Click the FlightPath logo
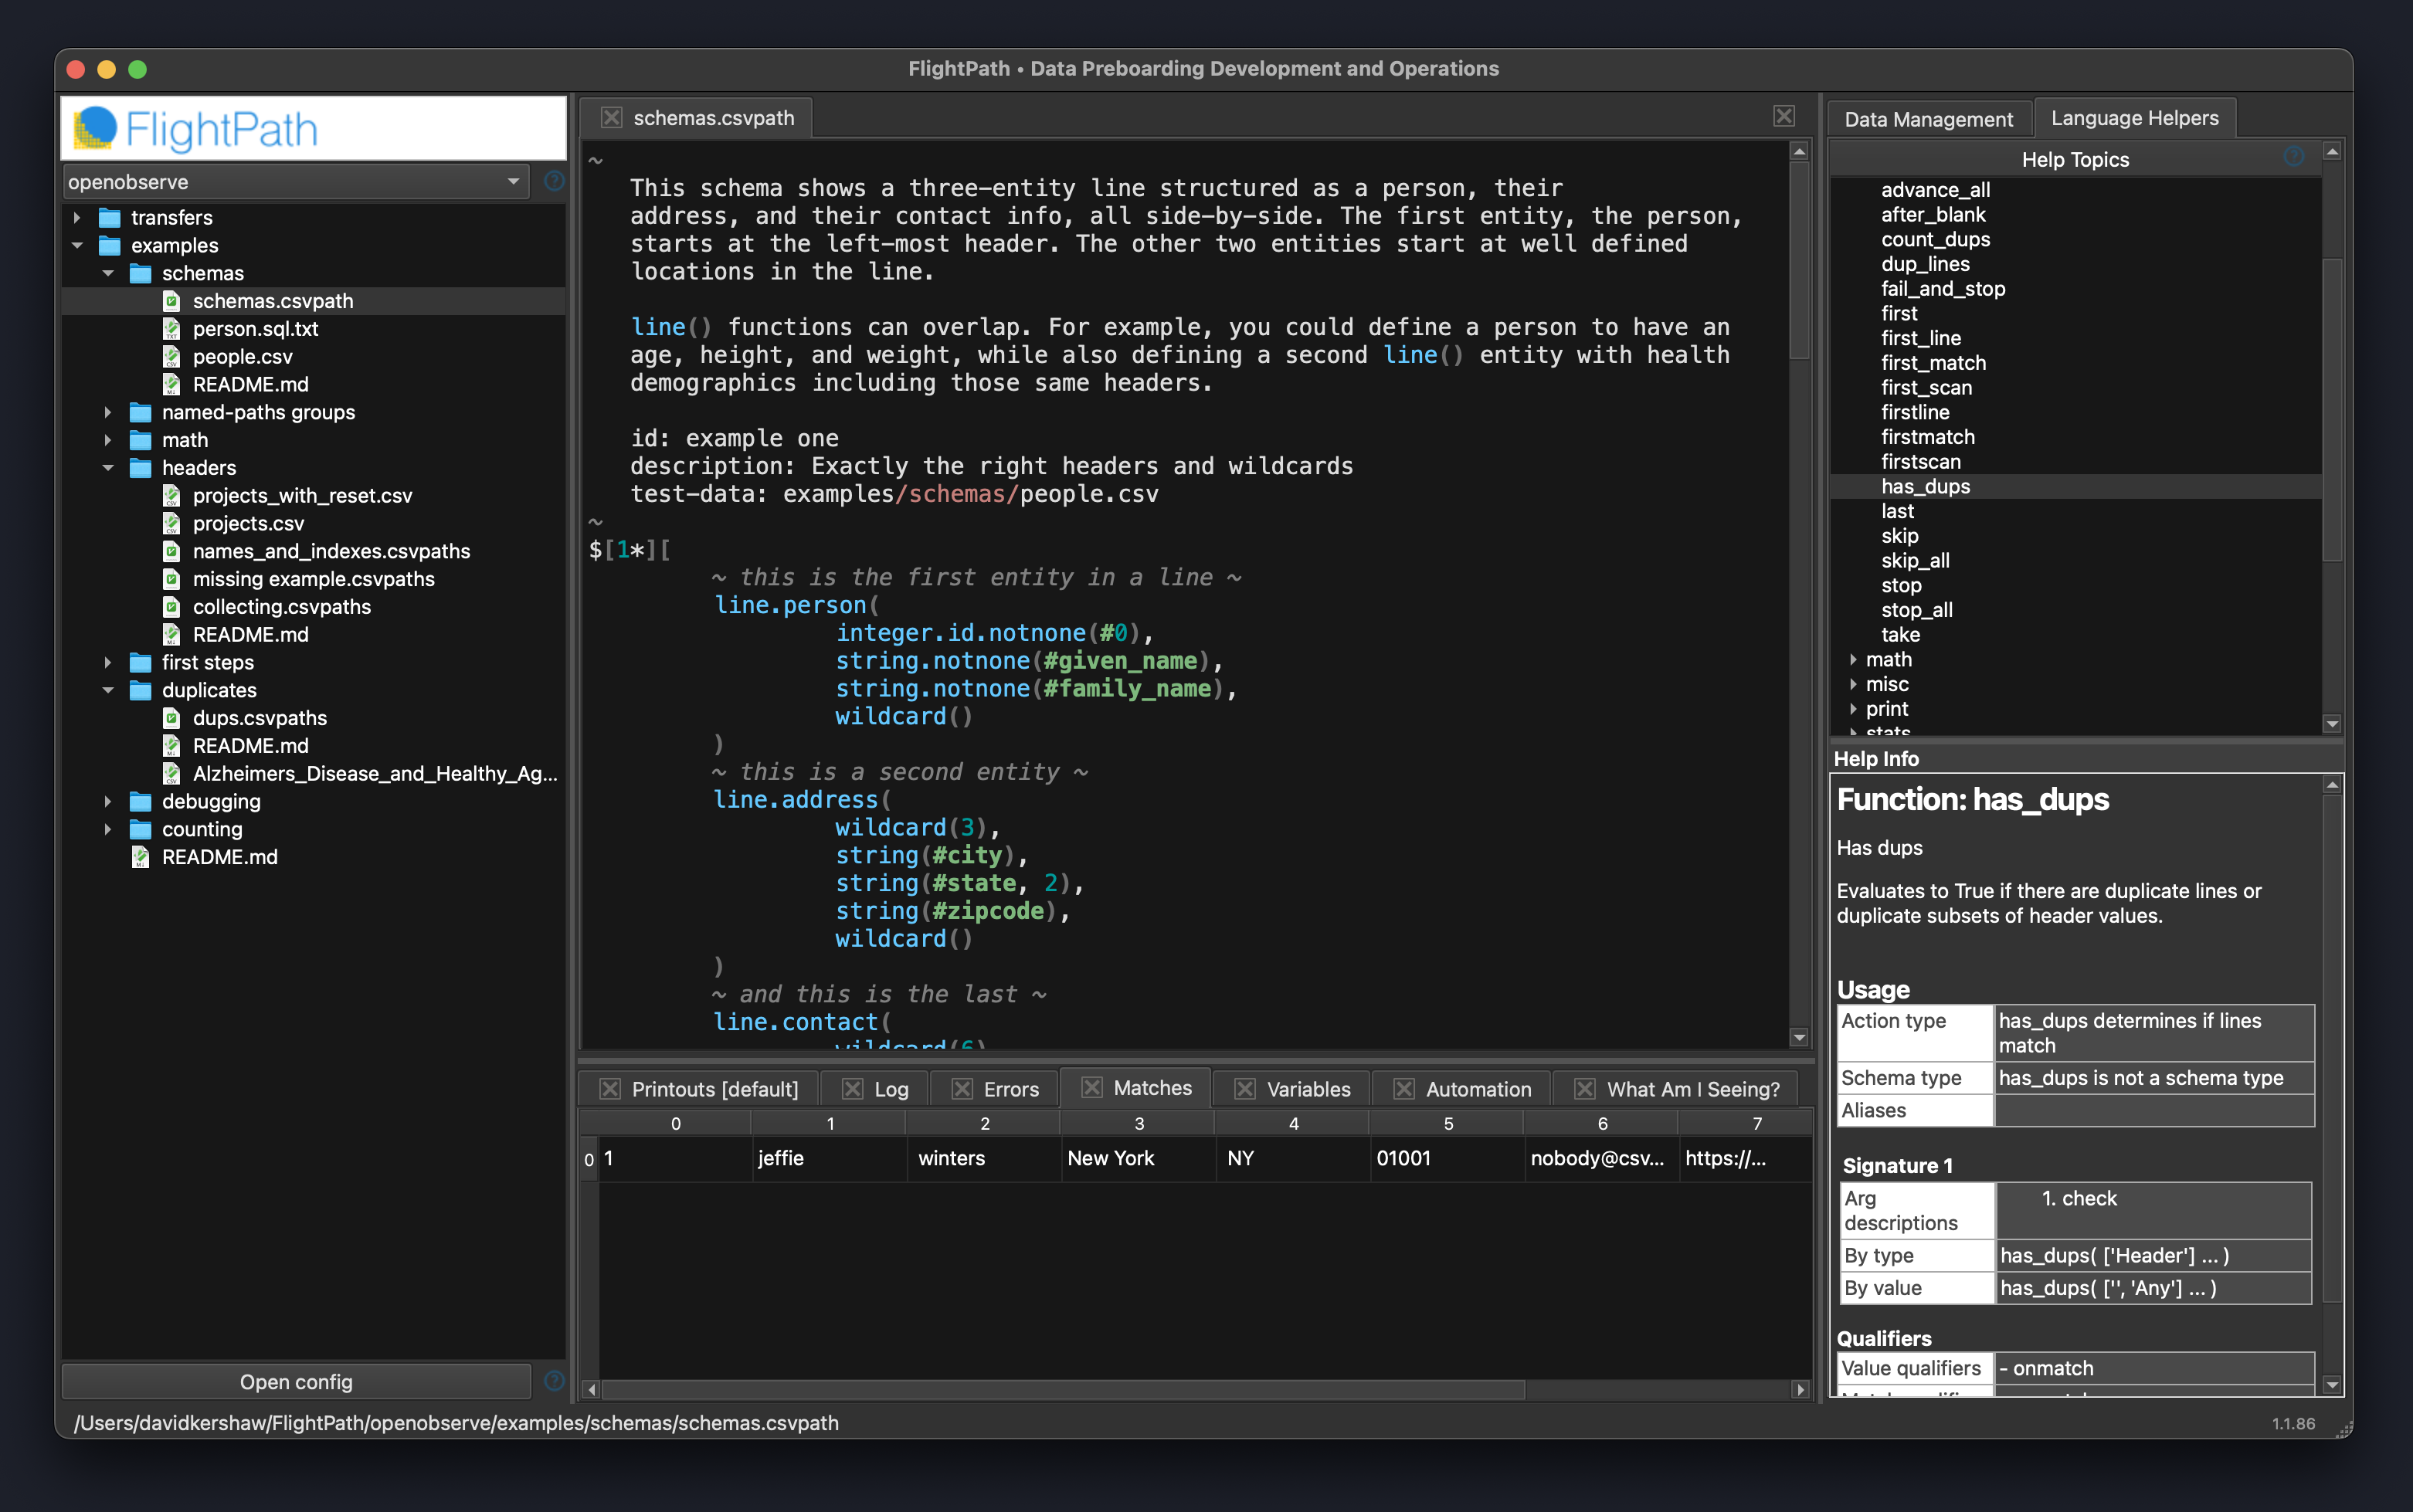Viewport: 2413px width, 1512px height. (x=198, y=129)
